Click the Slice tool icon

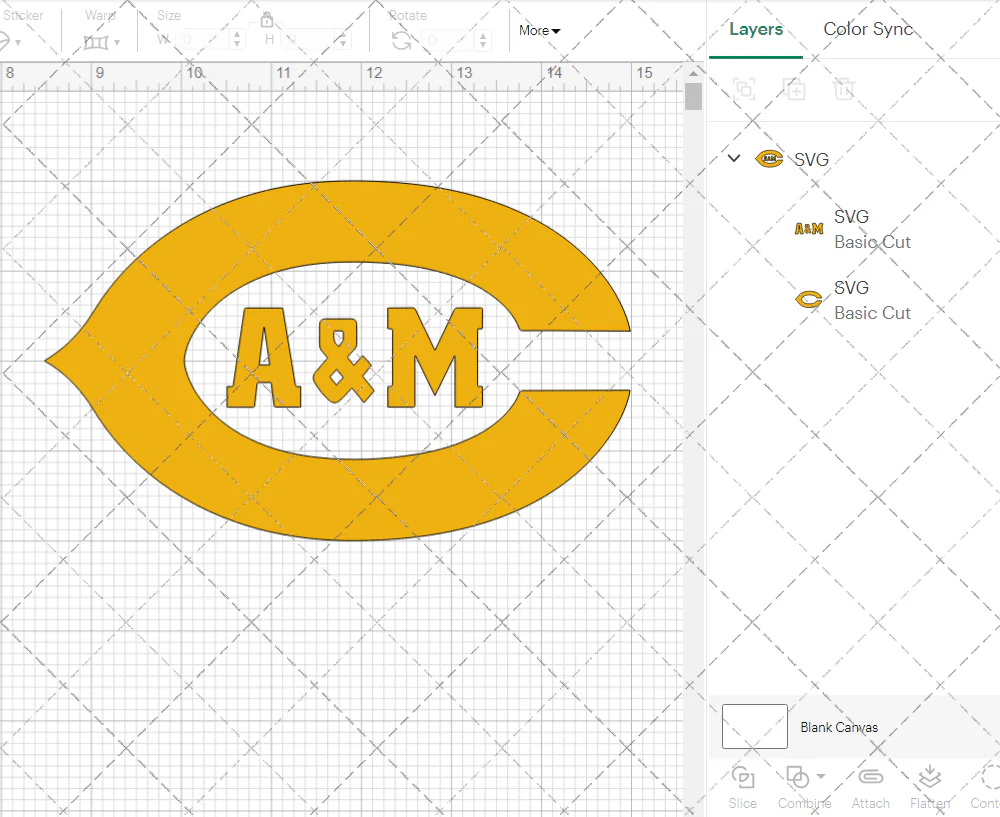(x=742, y=778)
